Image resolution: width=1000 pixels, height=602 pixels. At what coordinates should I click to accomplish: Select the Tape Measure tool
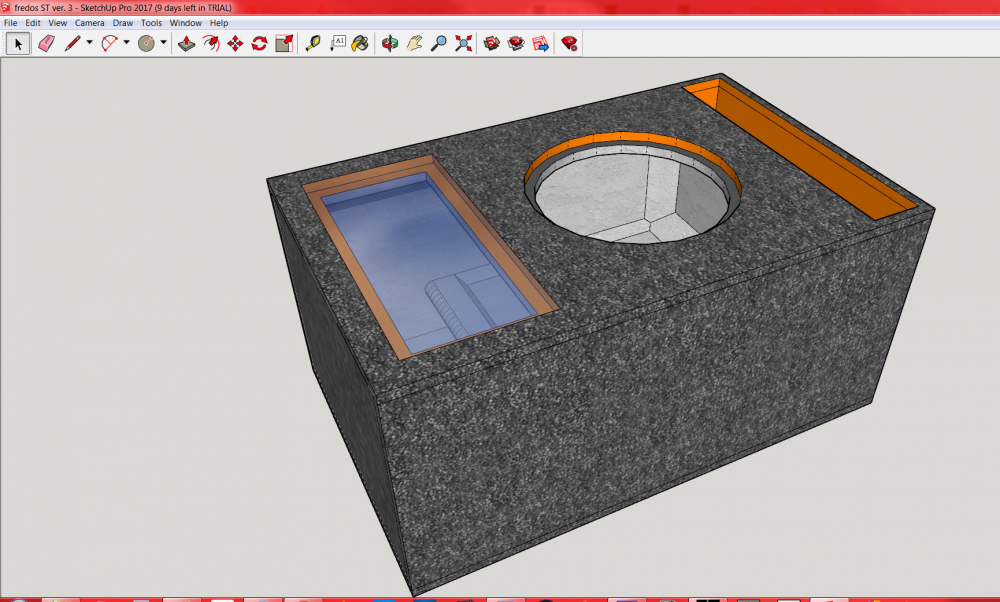pyautogui.click(x=312, y=43)
